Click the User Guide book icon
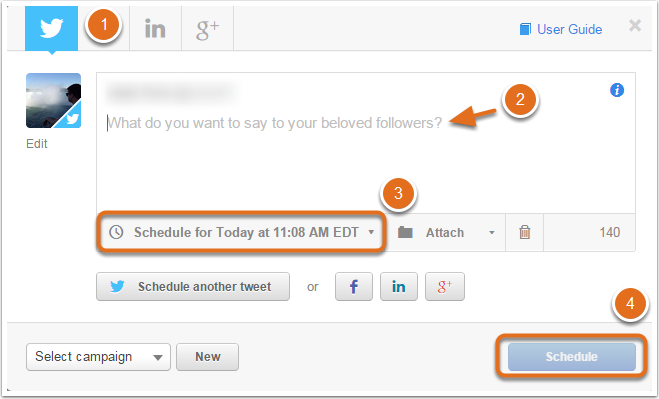Image resolution: width=659 pixels, height=399 pixels. [525, 29]
